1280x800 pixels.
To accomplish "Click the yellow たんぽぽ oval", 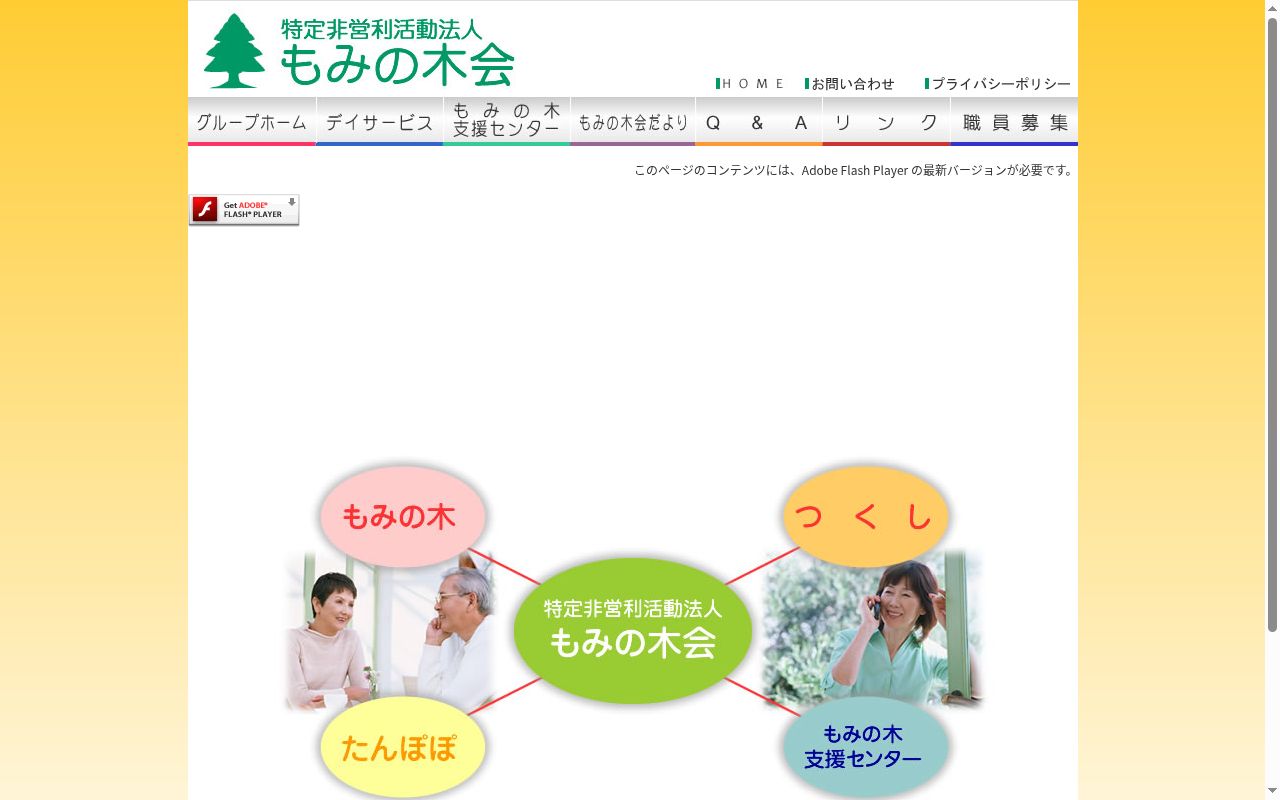I will [403, 747].
